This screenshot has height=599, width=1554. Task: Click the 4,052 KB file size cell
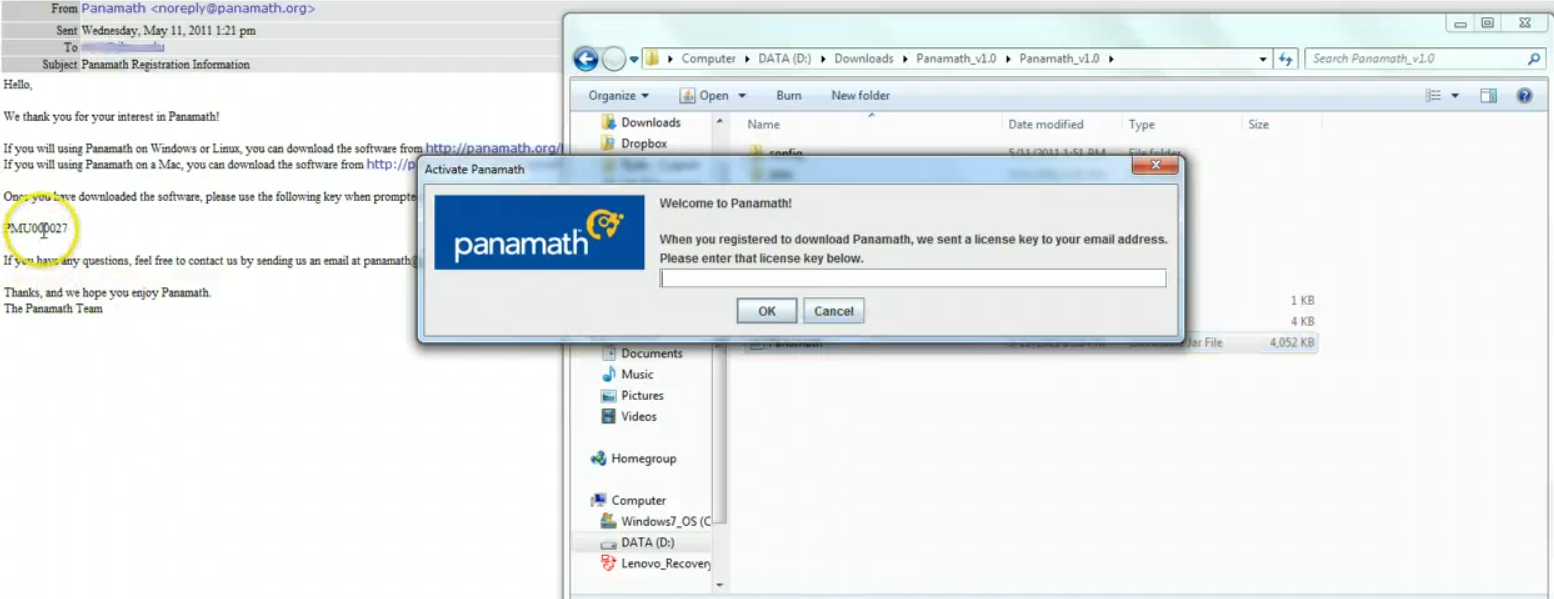[x=1292, y=343]
